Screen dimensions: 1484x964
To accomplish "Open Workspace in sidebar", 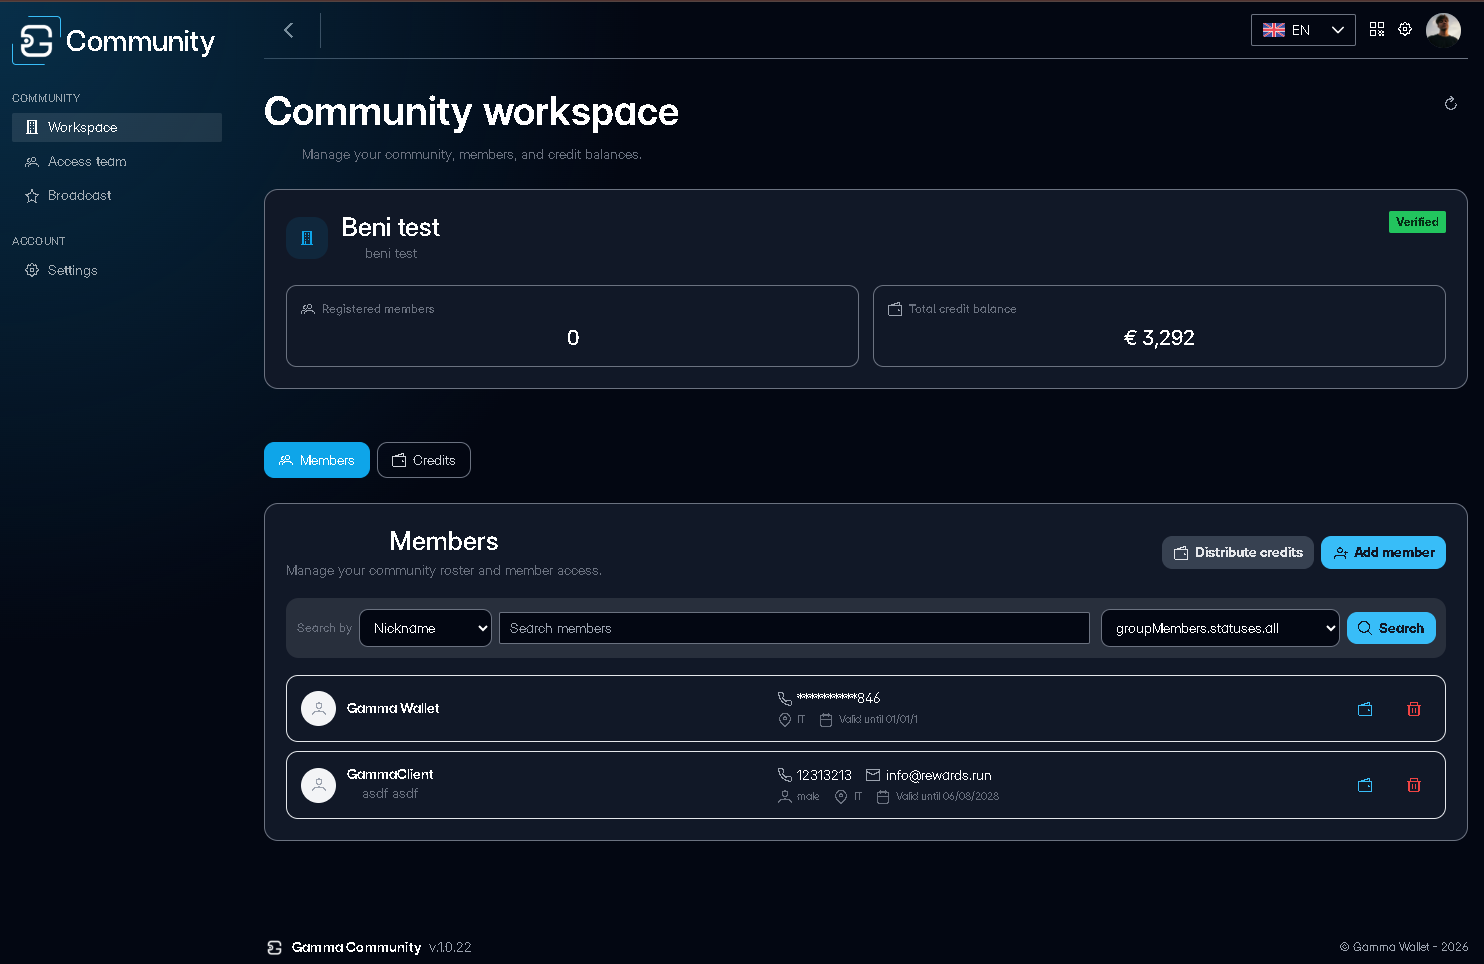I will [117, 127].
